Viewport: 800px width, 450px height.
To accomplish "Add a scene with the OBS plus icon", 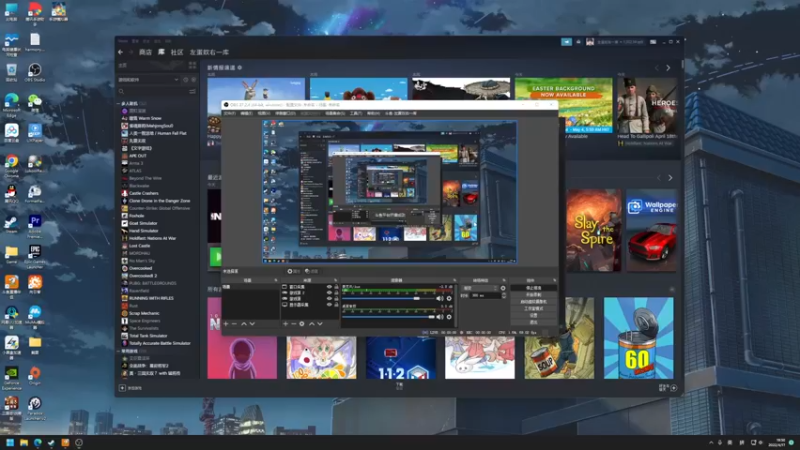I will pos(226,323).
